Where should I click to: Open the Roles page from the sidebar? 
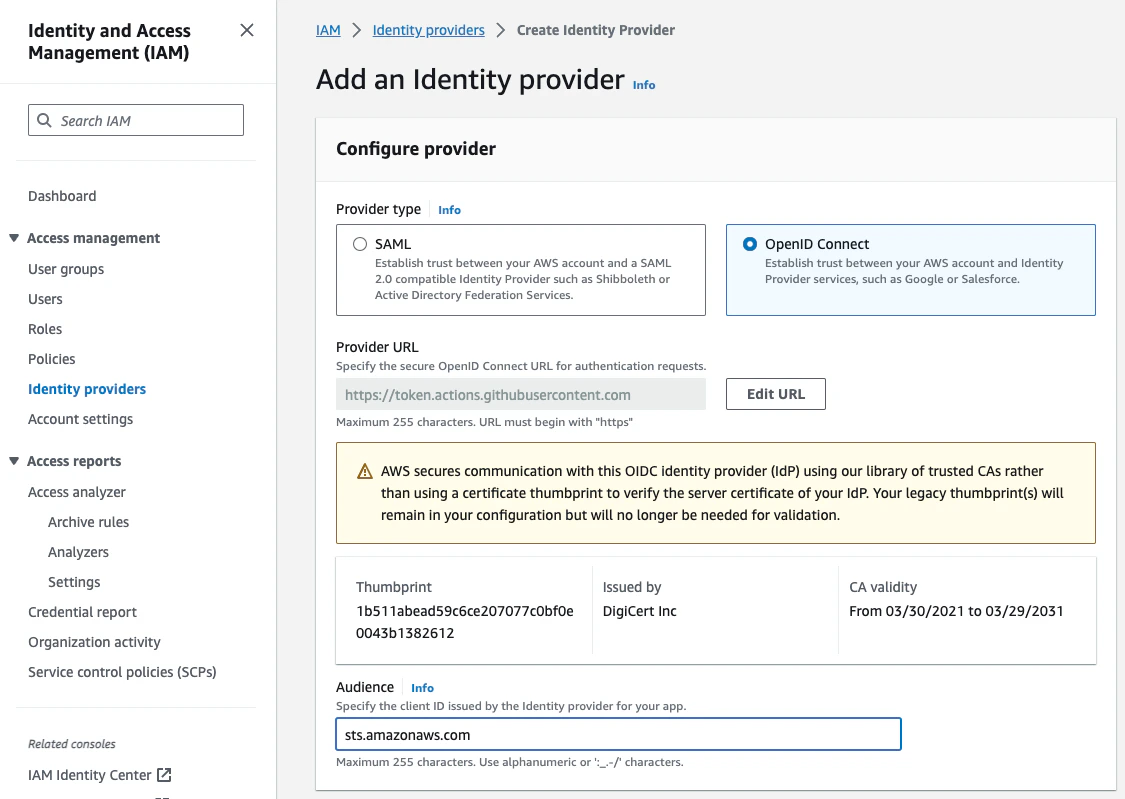point(45,329)
